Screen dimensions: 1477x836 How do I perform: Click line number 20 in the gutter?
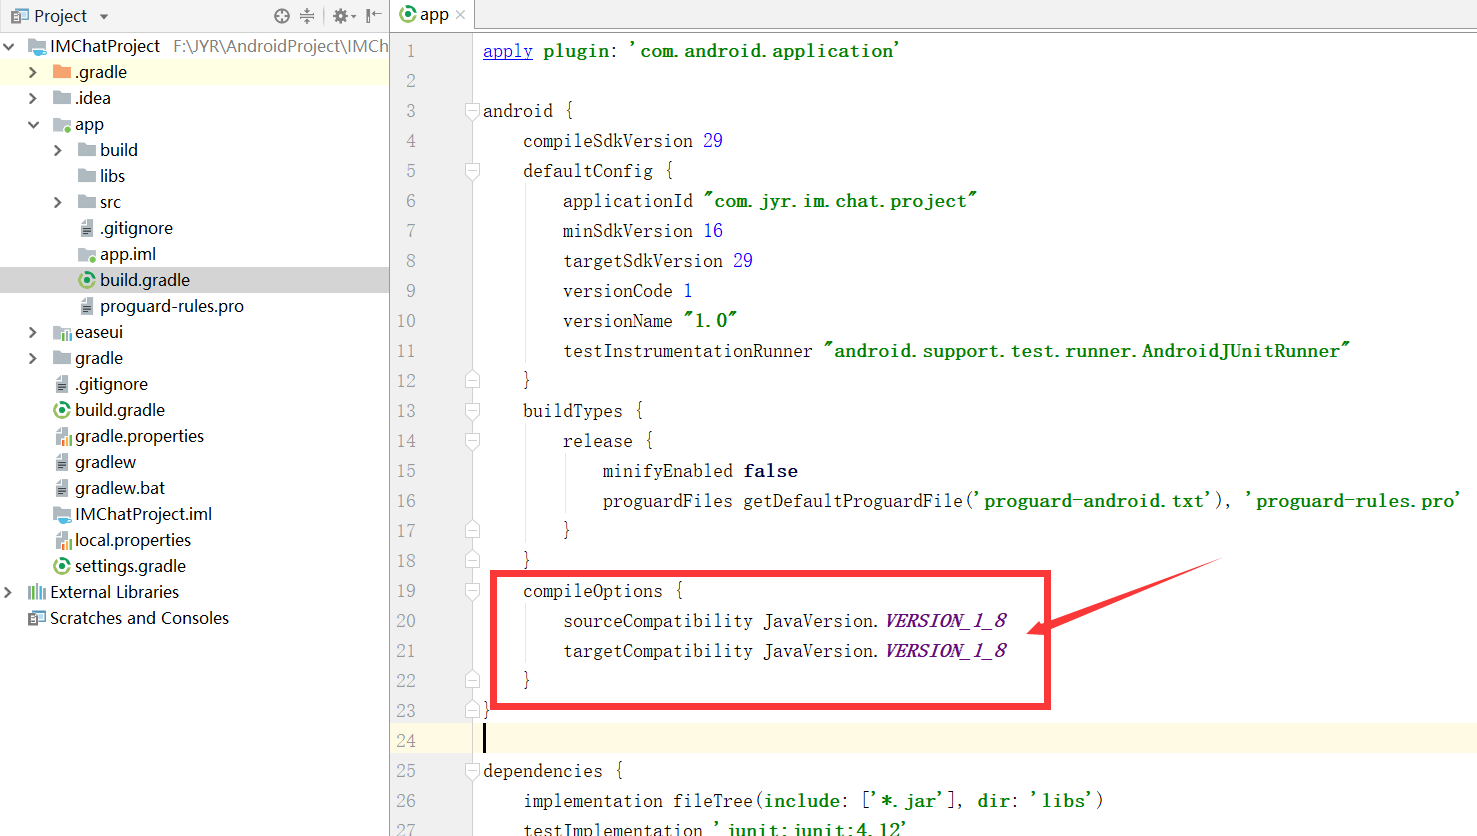coord(406,620)
